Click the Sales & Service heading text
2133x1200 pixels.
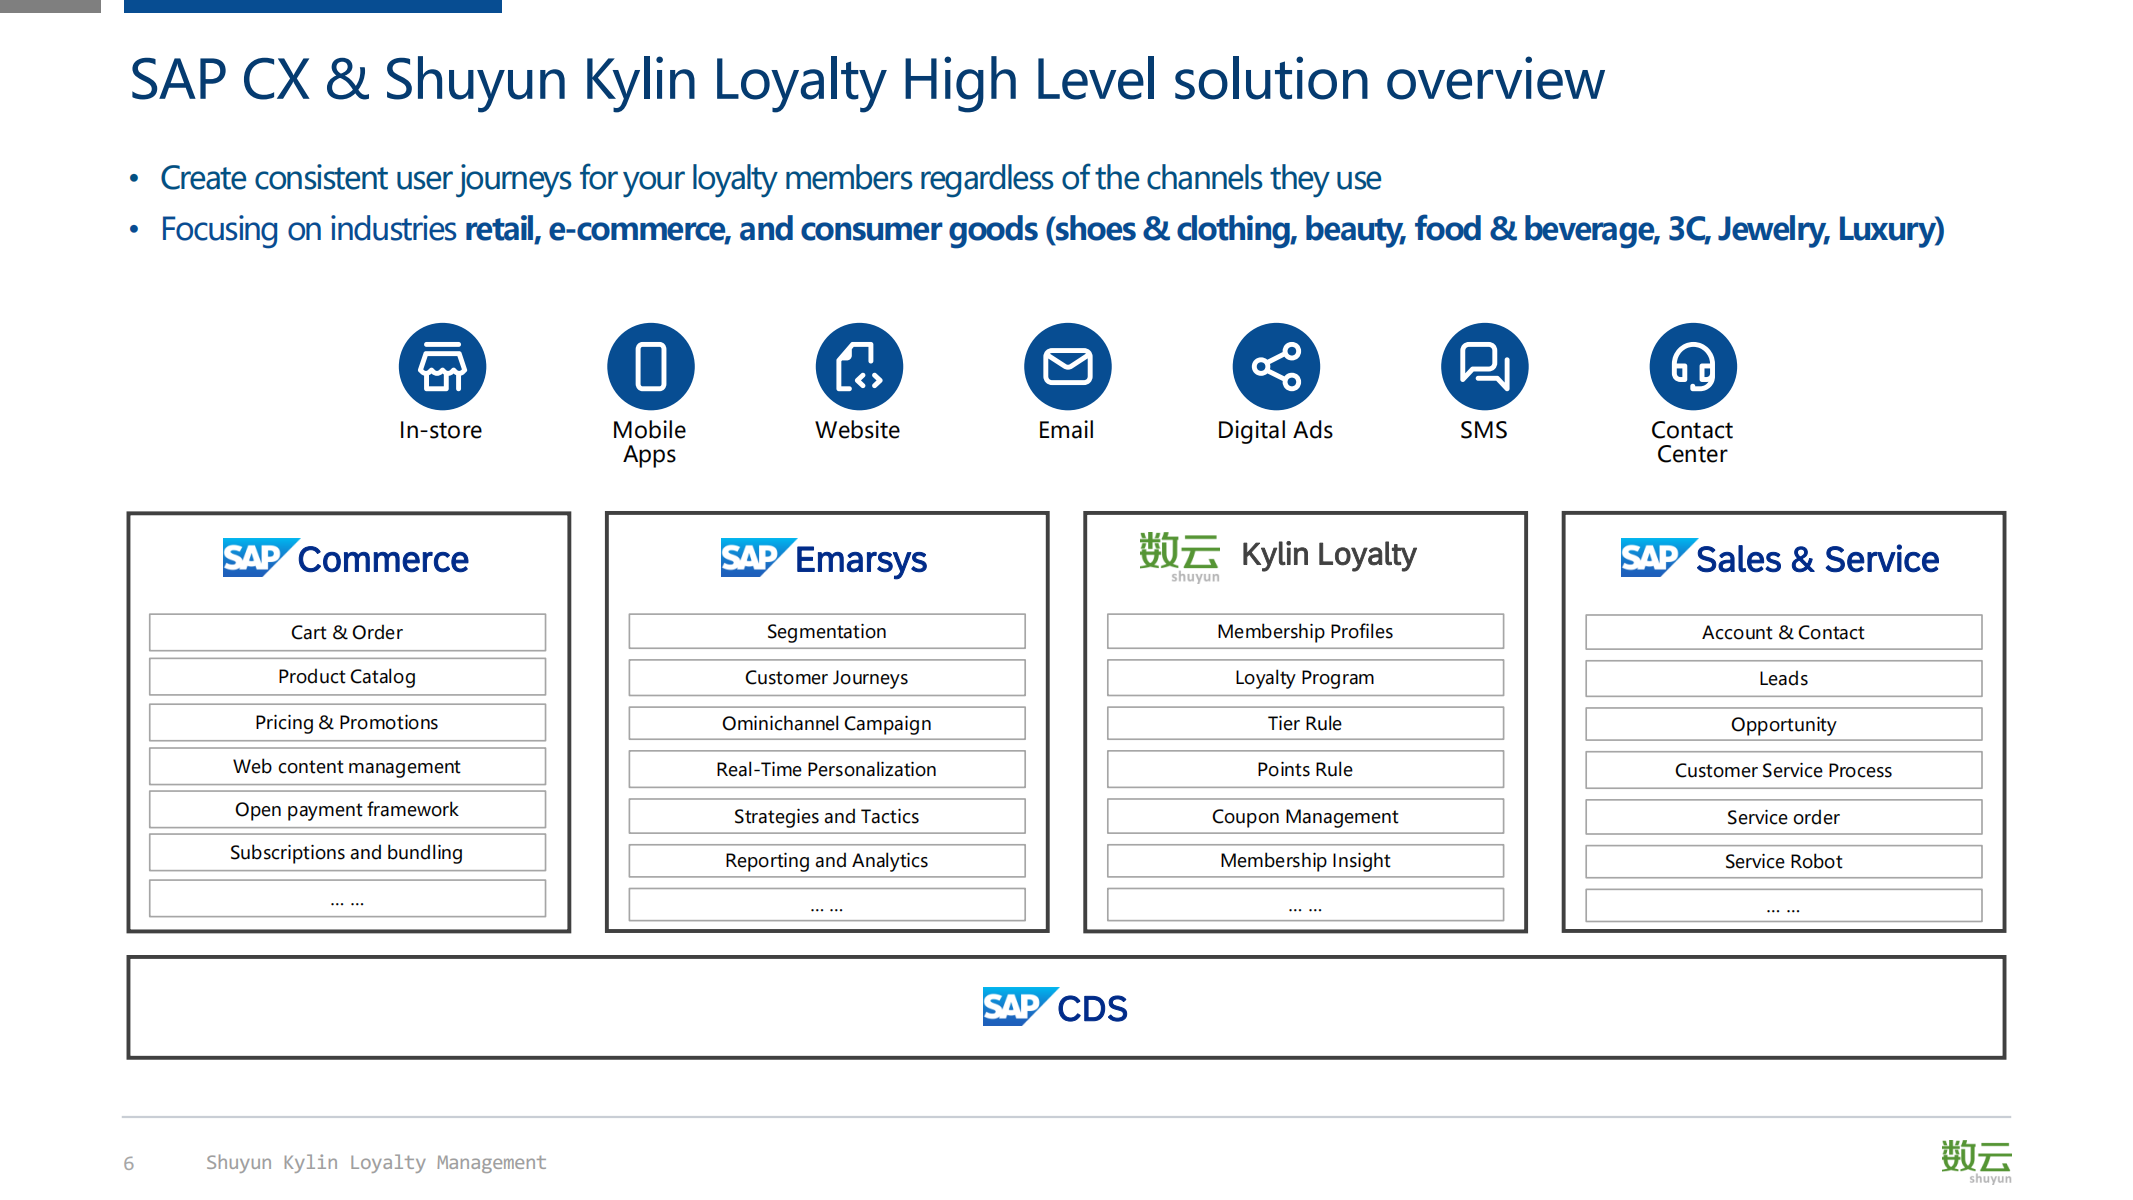click(1817, 559)
